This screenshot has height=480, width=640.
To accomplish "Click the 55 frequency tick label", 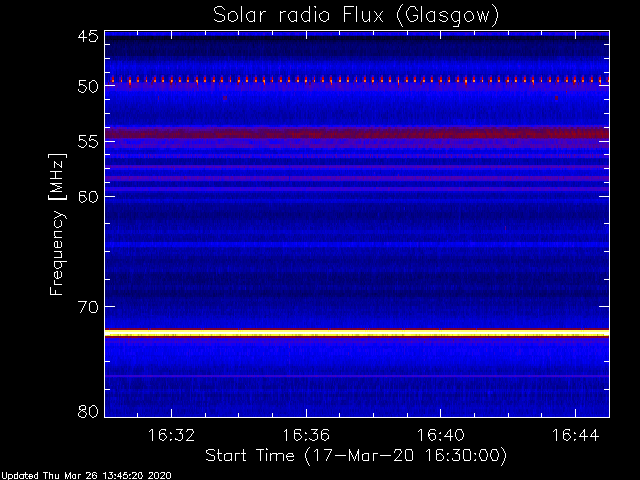I will tap(88, 142).
